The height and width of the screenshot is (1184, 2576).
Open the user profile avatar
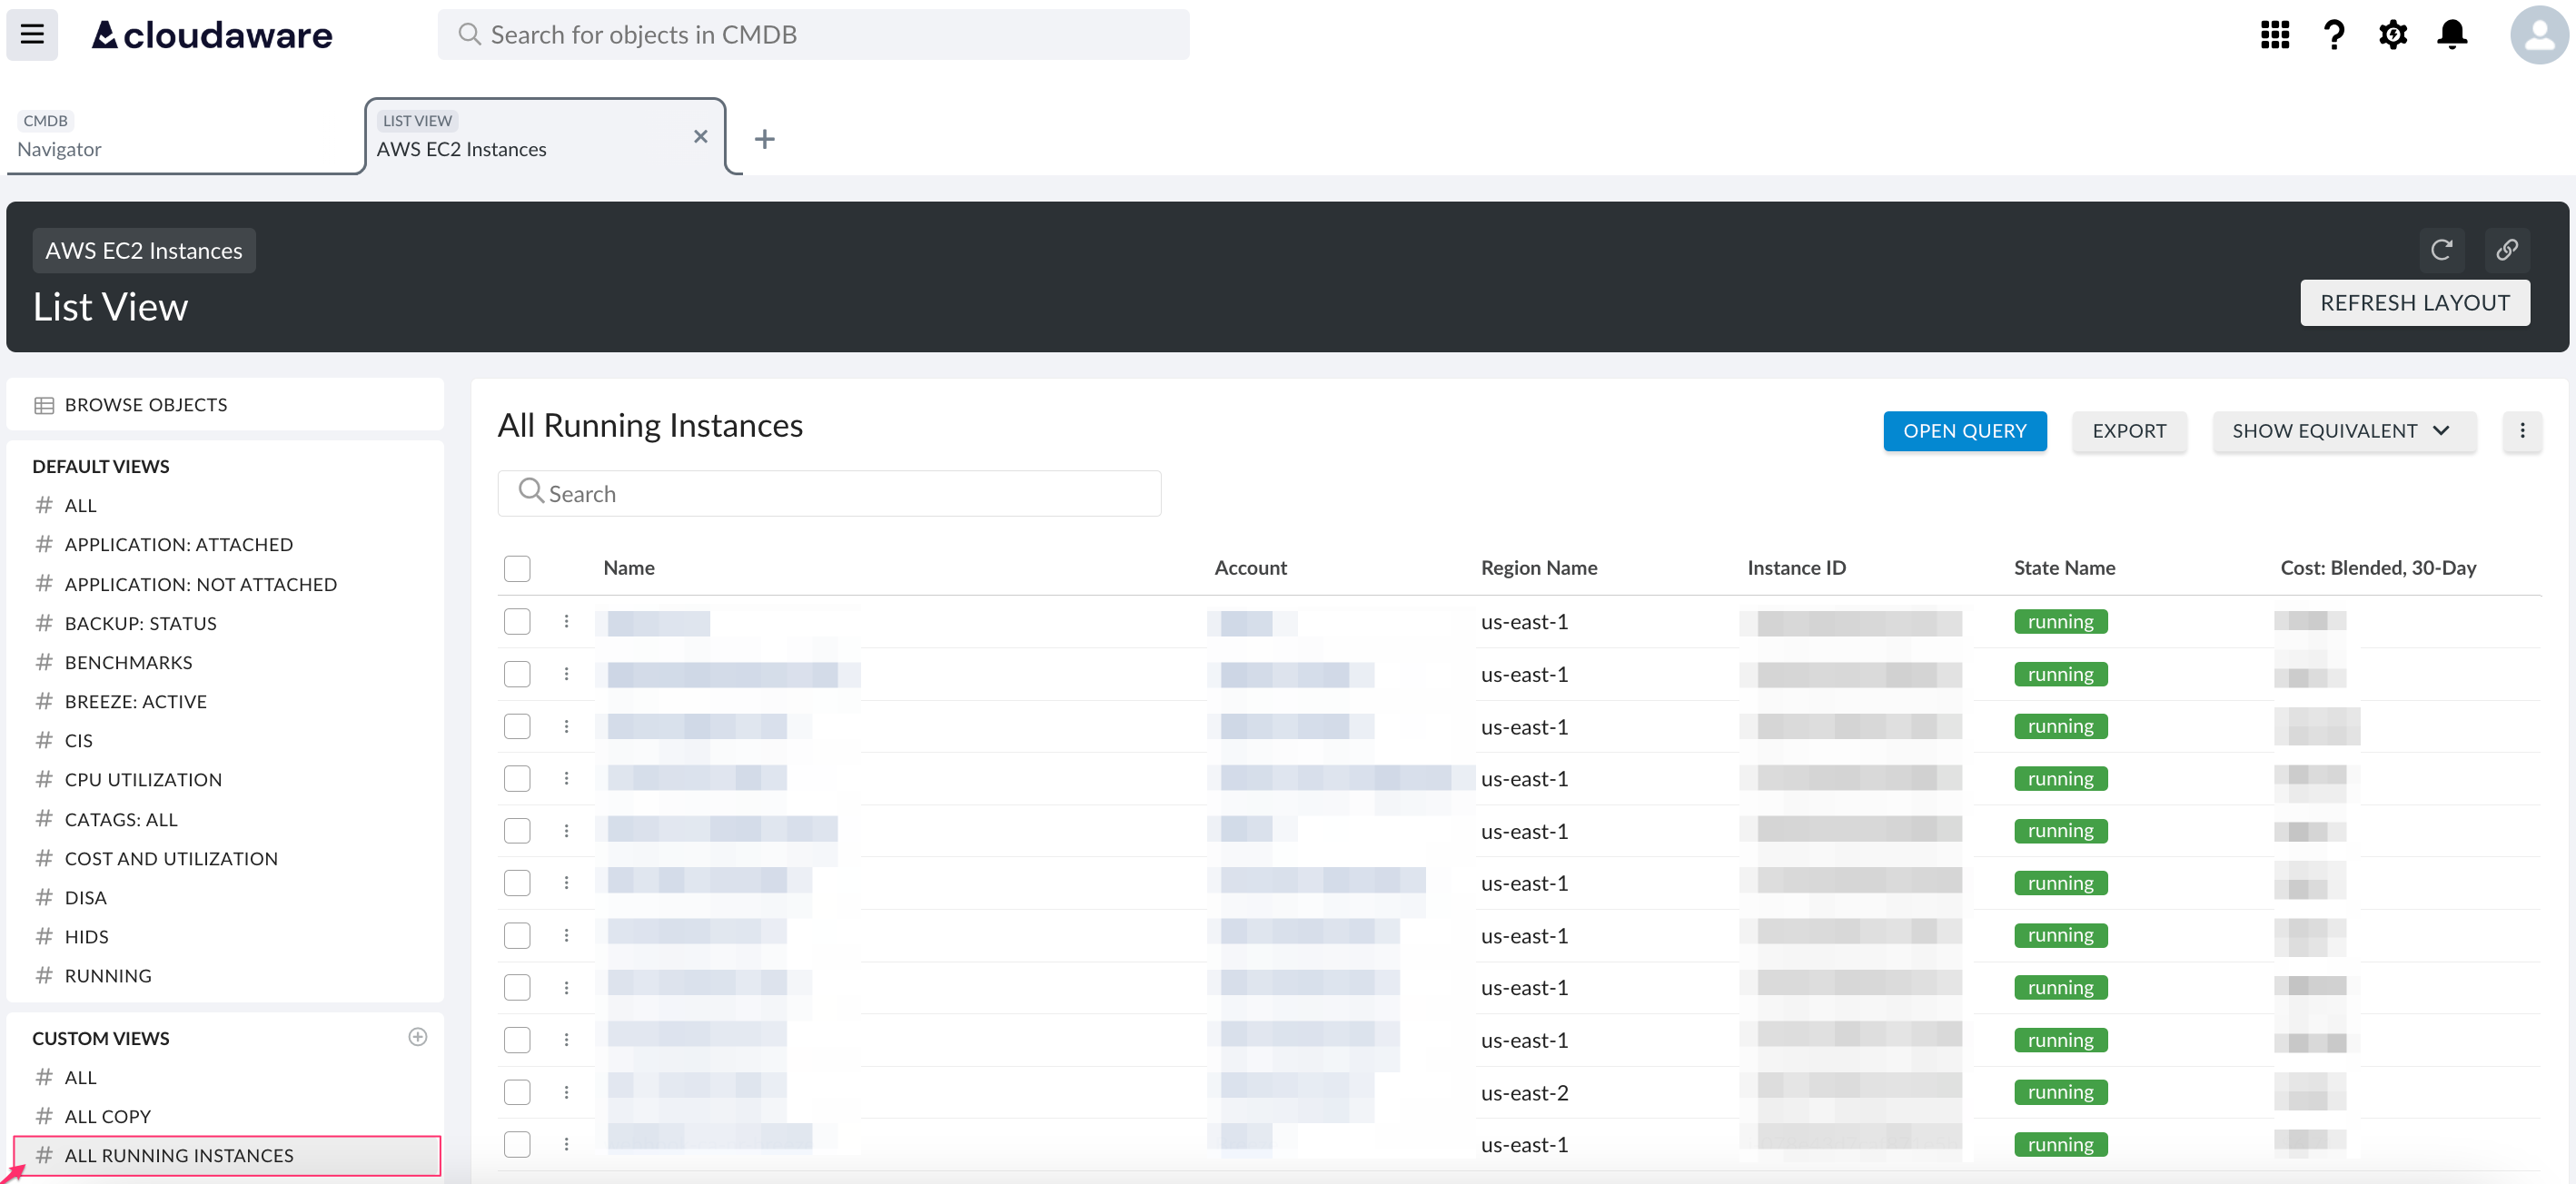pos(2540,35)
